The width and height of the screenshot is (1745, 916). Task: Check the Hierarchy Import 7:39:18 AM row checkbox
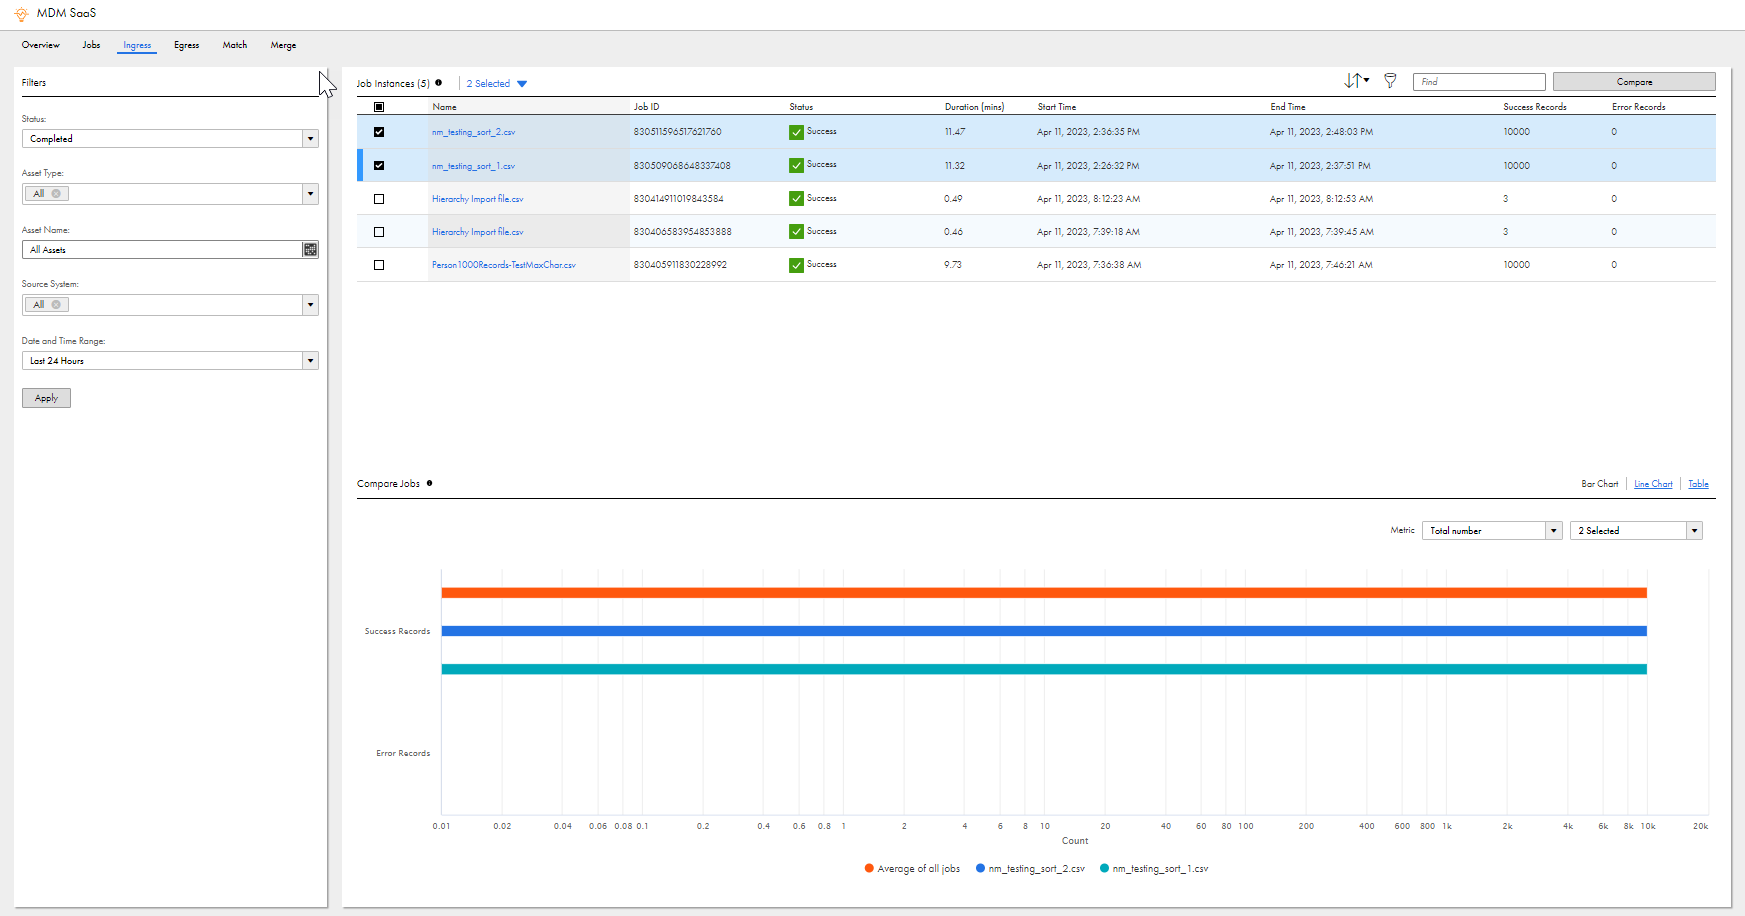pos(379,232)
